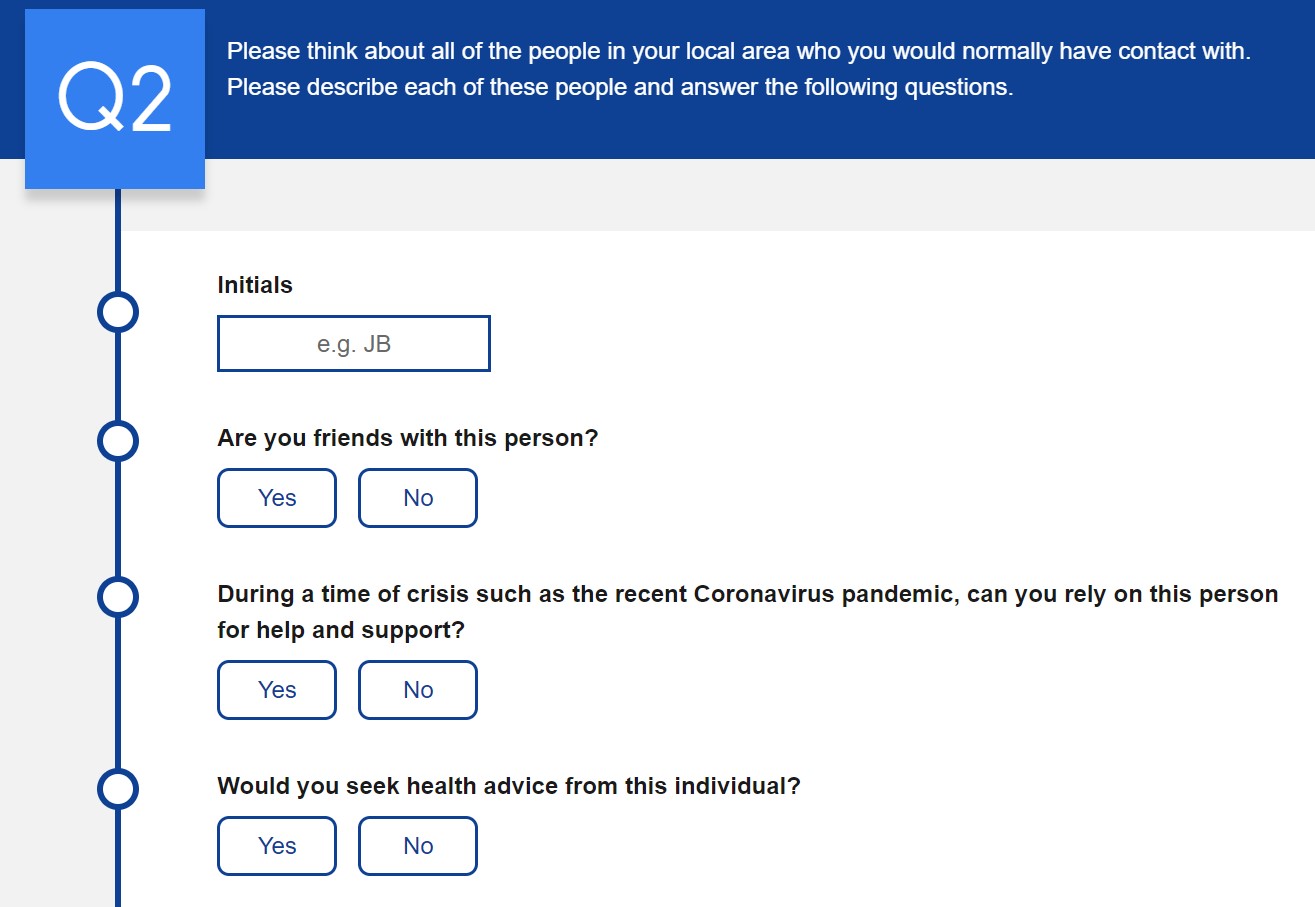Click the Coronavirus pandemic crisis question text
Image resolution: width=1315 pixels, height=907 pixels.
tap(747, 594)
